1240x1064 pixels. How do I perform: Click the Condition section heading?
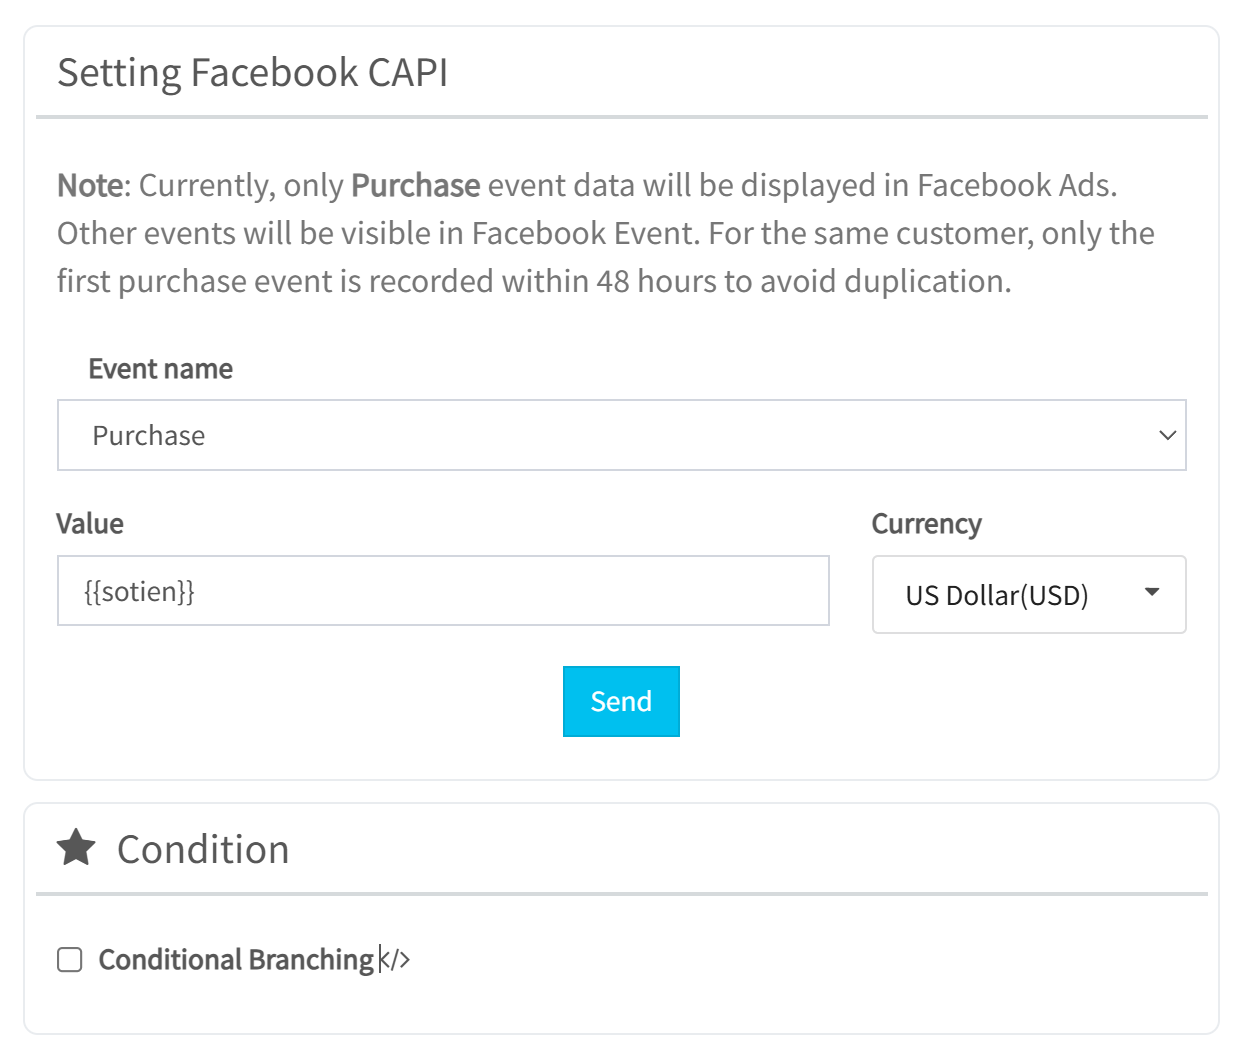(203, 849)
